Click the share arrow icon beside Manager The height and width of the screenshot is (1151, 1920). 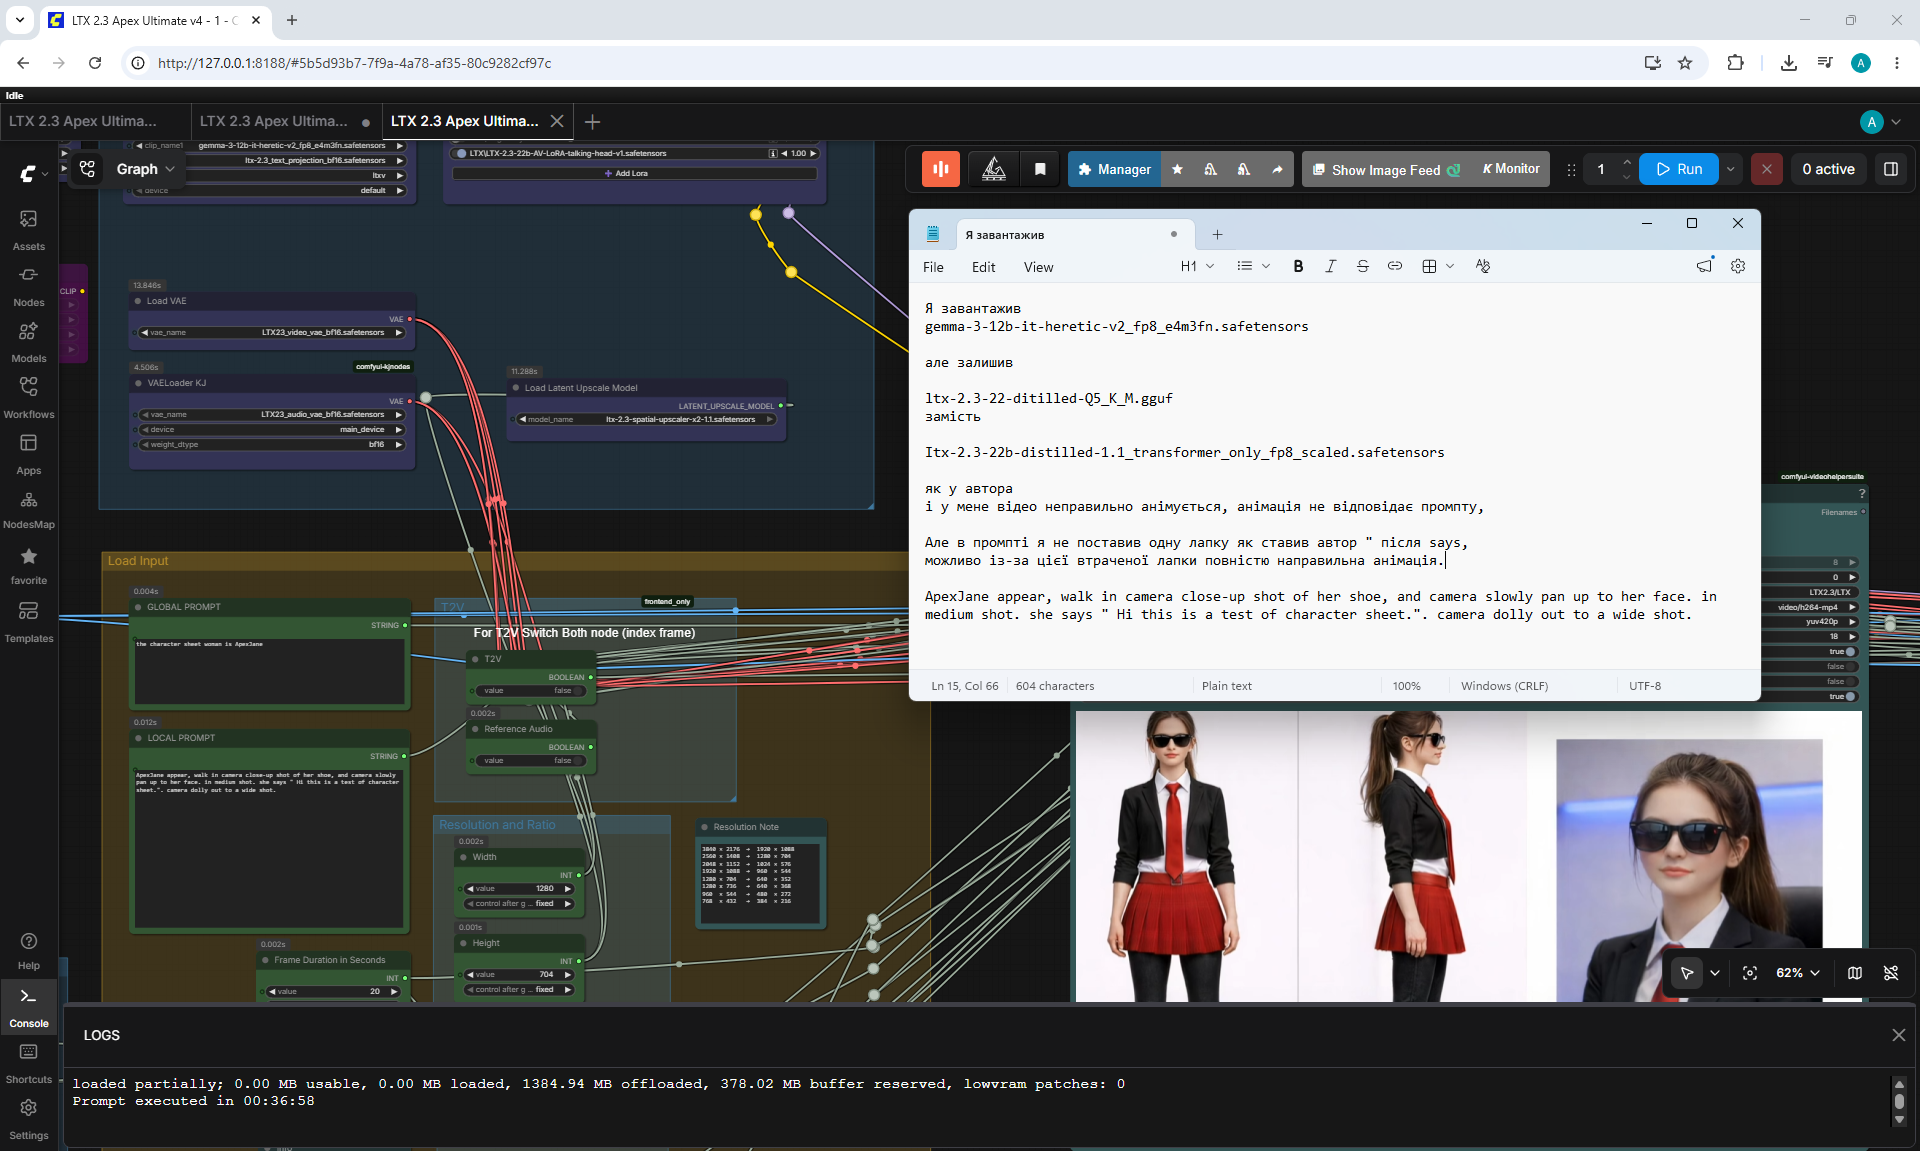pos(1277,169)
